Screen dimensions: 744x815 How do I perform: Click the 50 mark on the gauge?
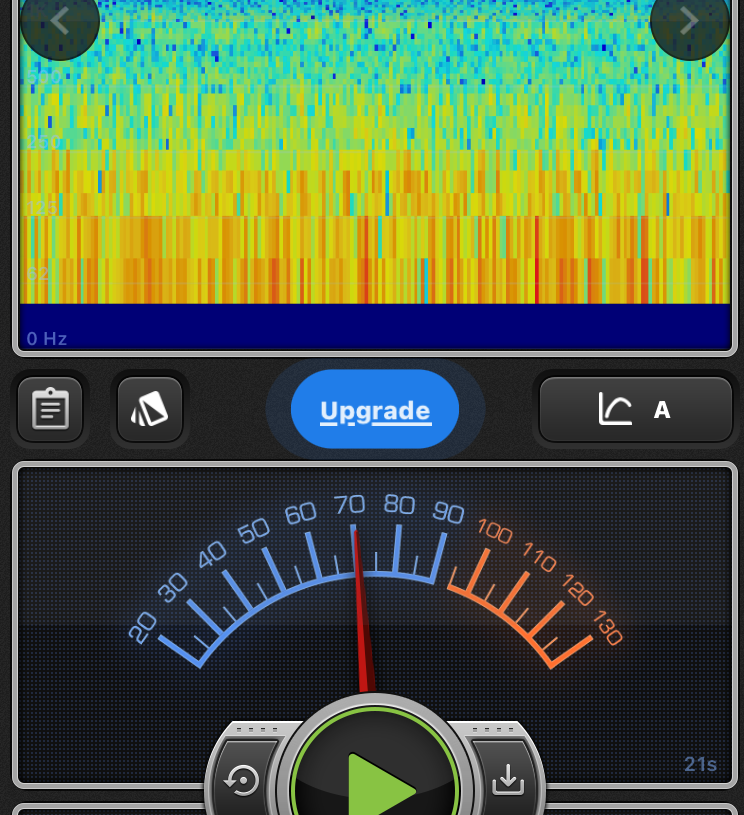254,529
